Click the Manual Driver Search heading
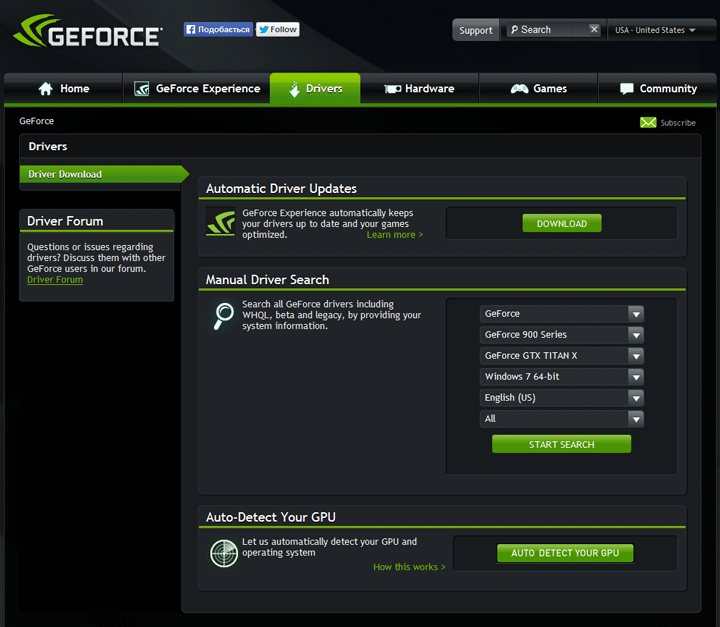 click(x=267, y=280)
